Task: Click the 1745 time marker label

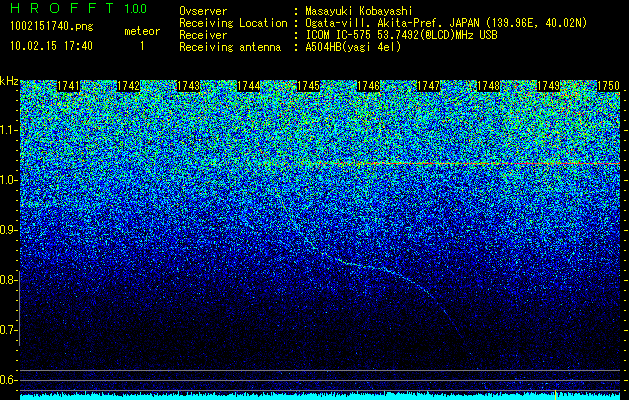Action: click(x=308, y=86)
